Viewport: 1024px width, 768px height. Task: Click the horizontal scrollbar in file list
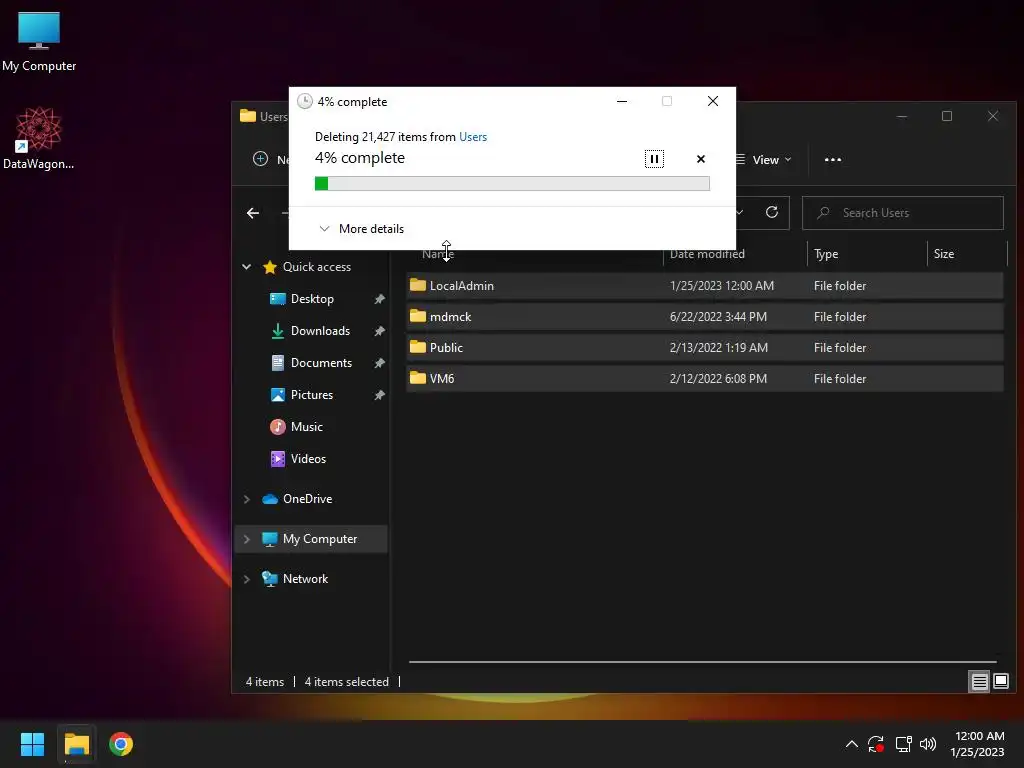(702, 662)
